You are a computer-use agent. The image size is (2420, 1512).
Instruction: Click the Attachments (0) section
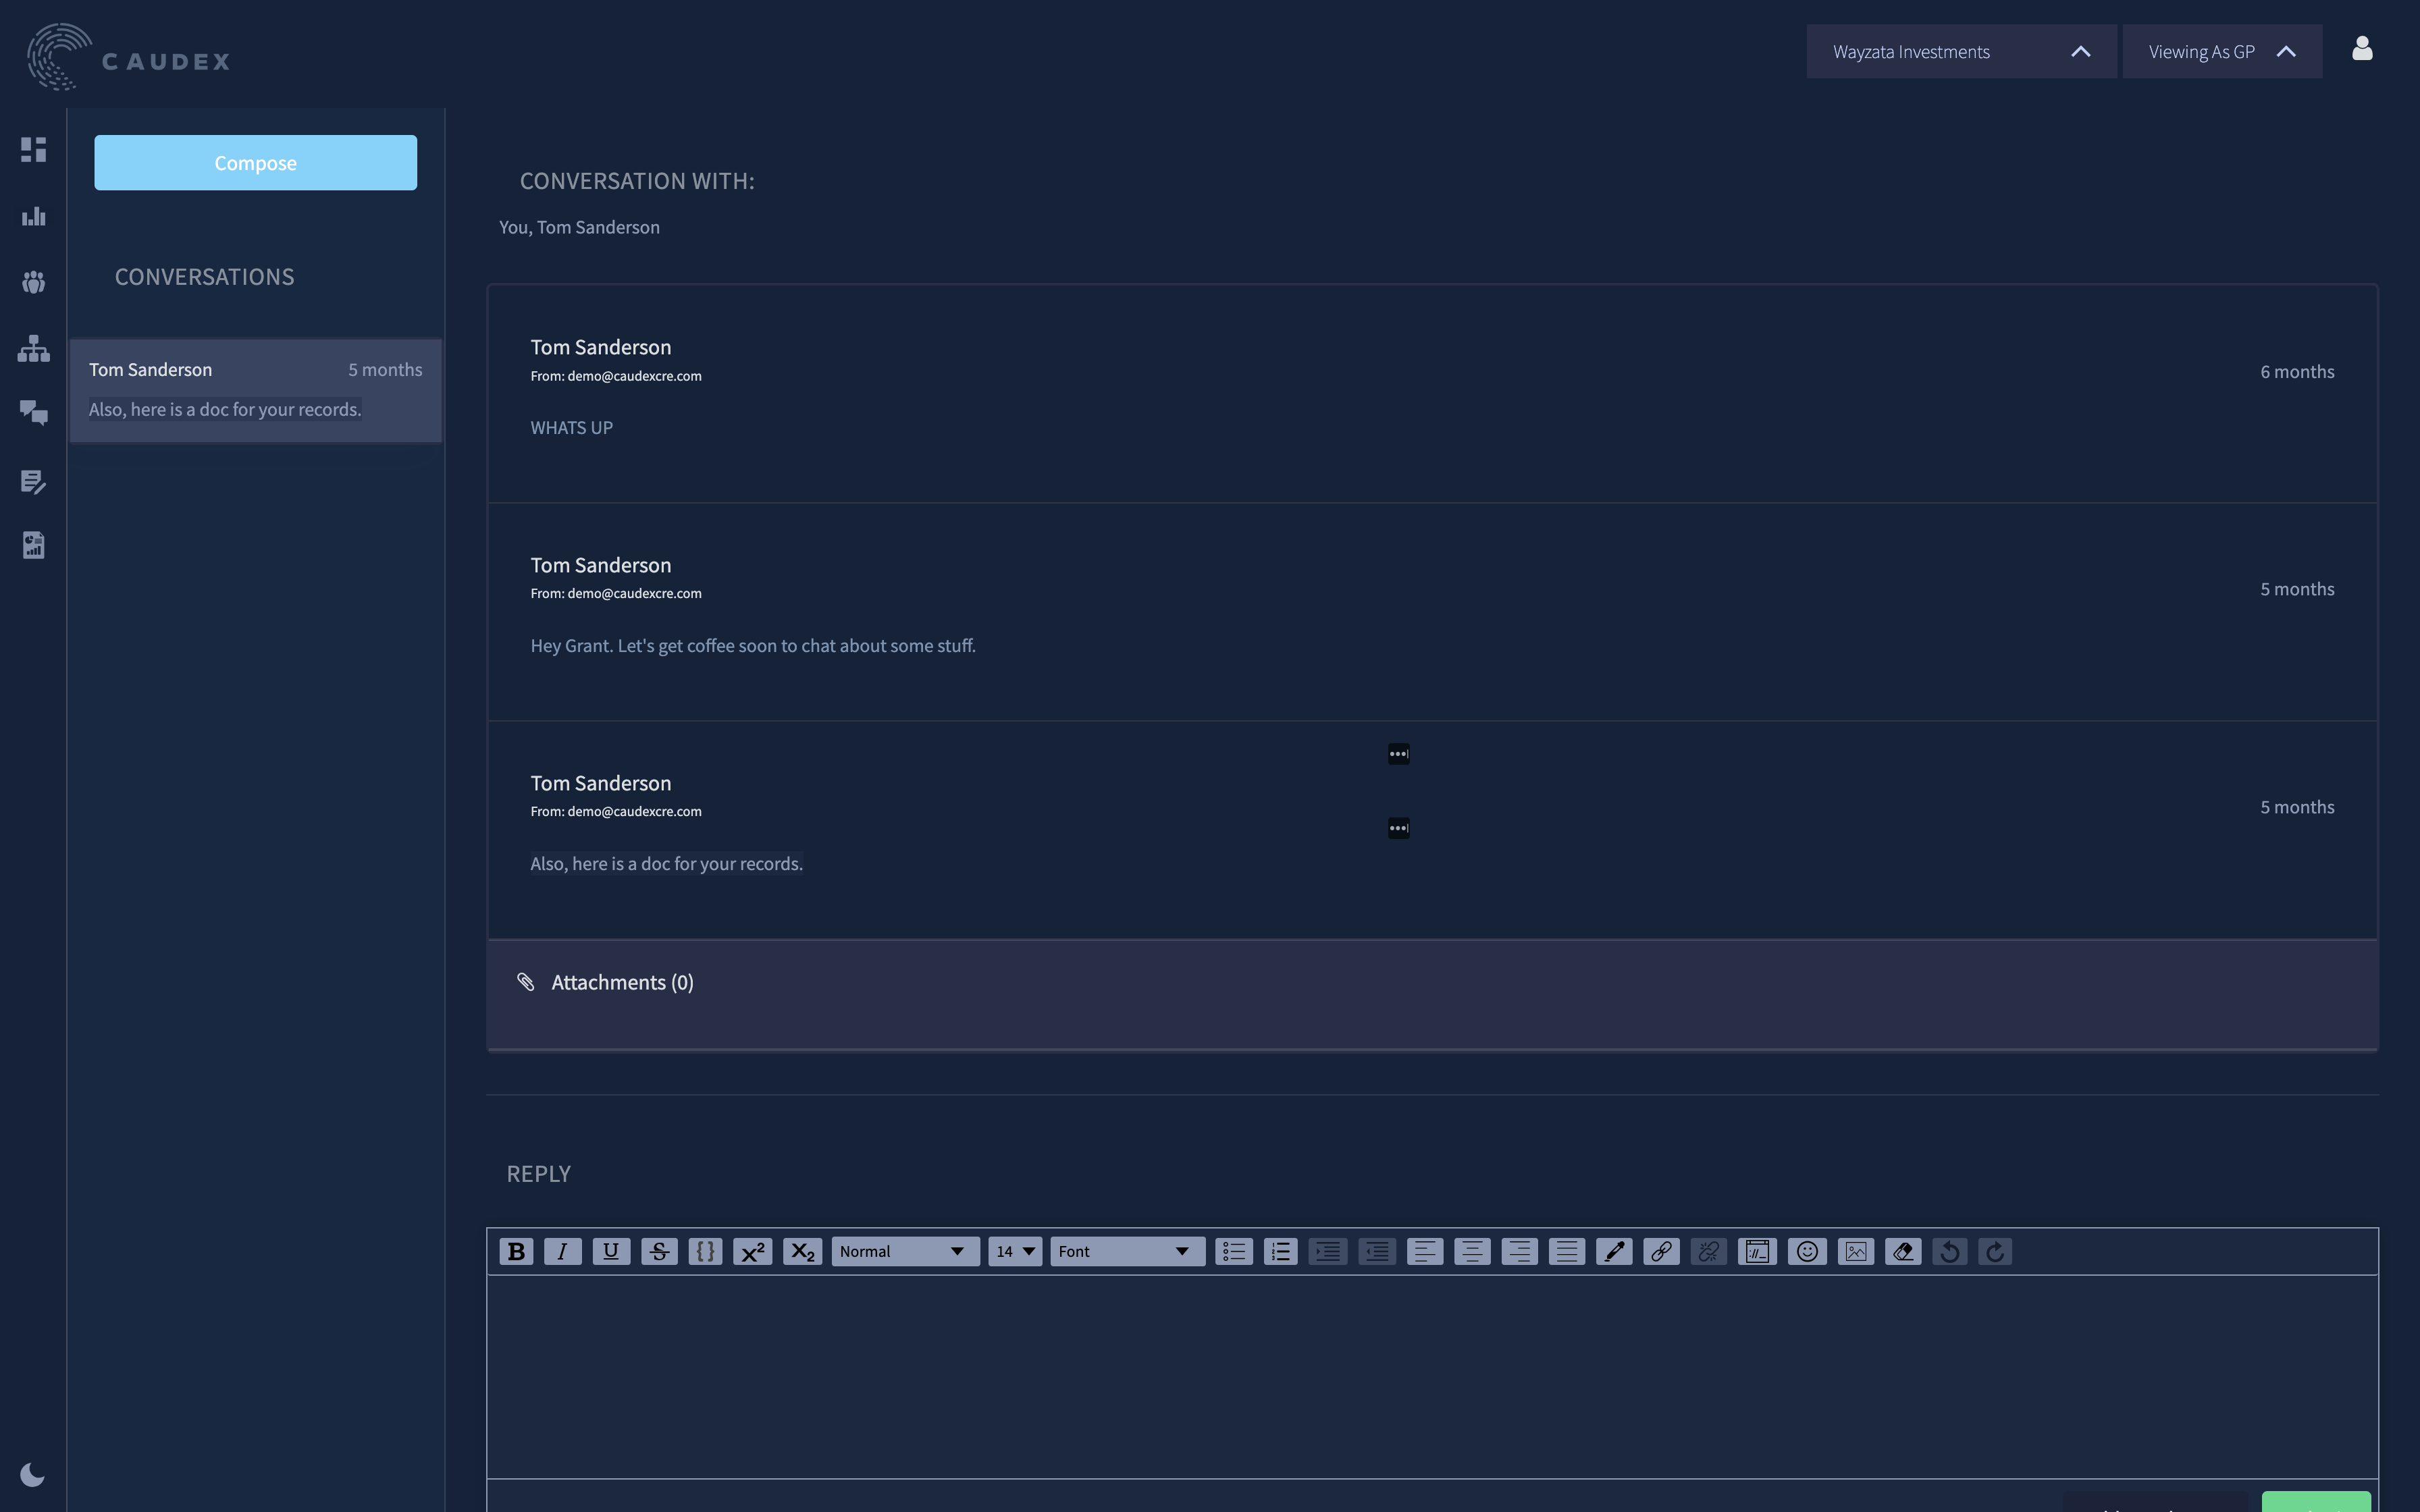click(x=622, y=983)
